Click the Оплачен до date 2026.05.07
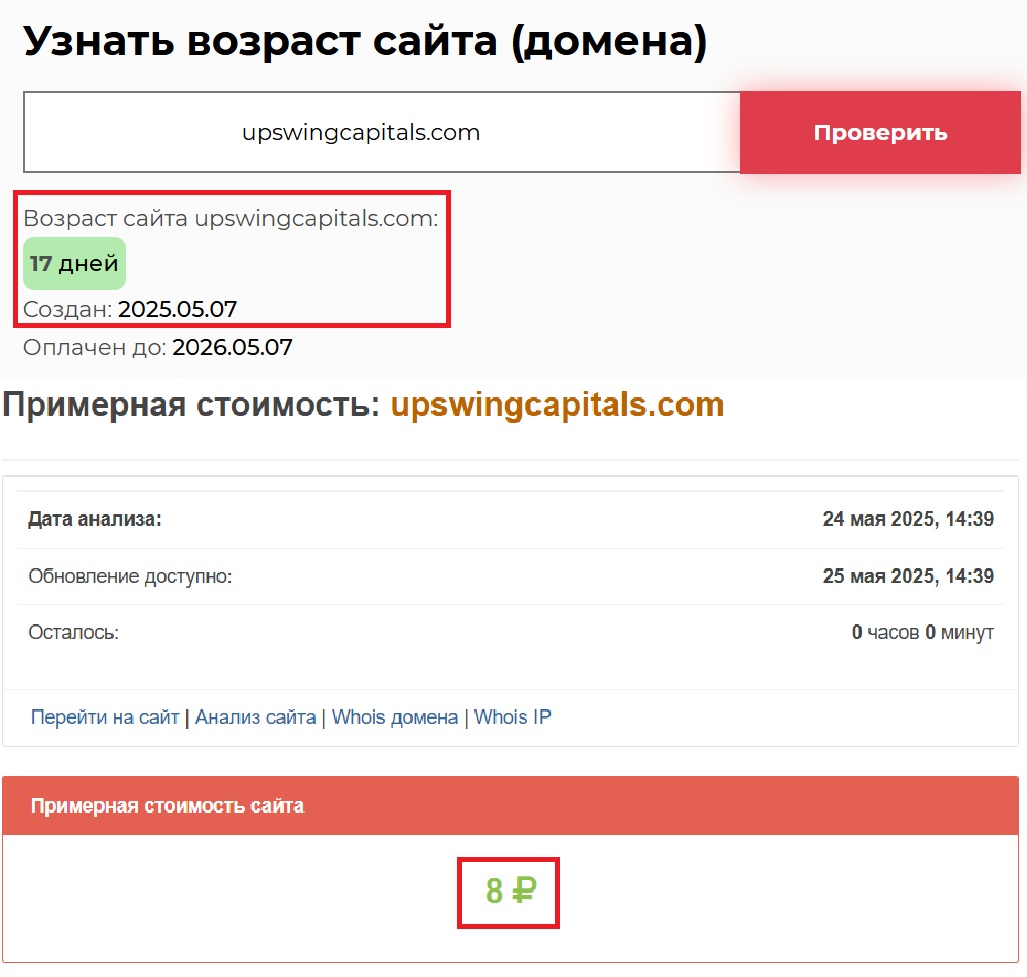This screenshot has height=977, width=1027. click(x=232, y=348)
